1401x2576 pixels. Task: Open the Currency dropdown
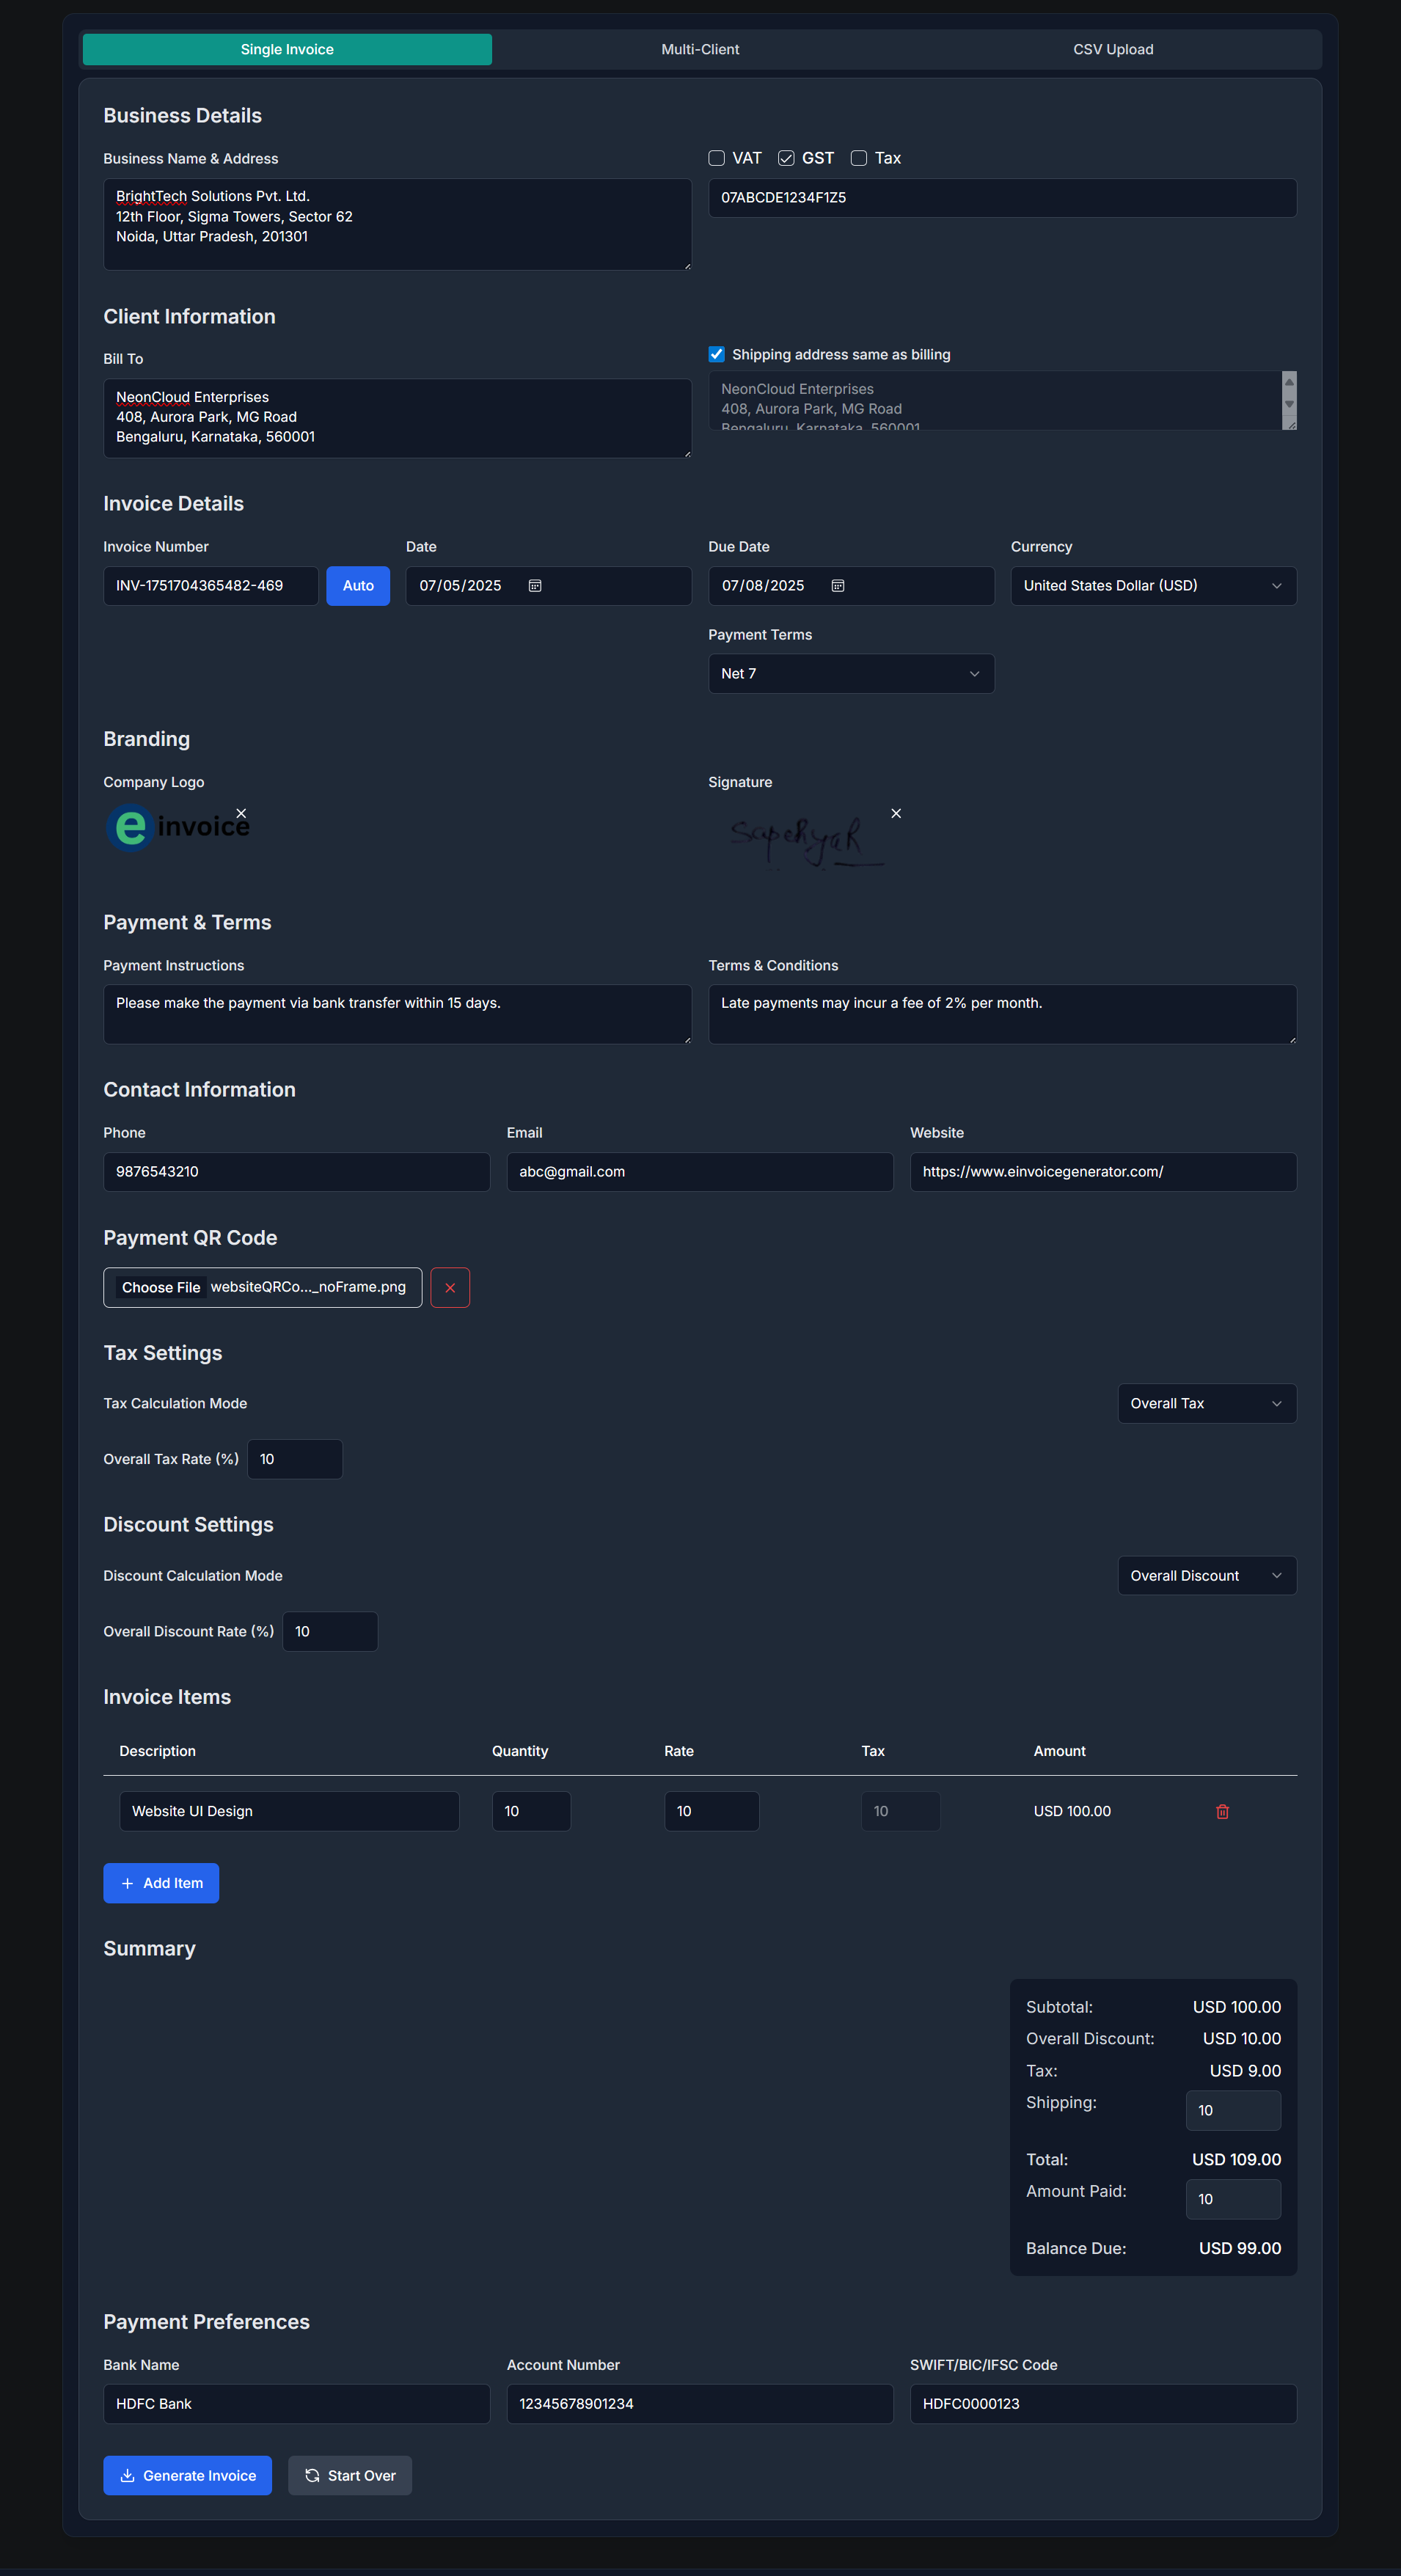coord(1152,585)
